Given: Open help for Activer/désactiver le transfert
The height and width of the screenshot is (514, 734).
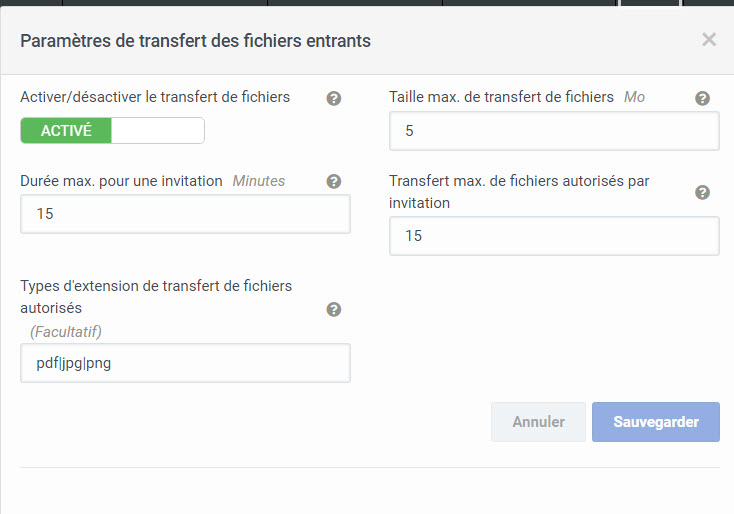Looking at the screenshot, I should tap(334, 98).
